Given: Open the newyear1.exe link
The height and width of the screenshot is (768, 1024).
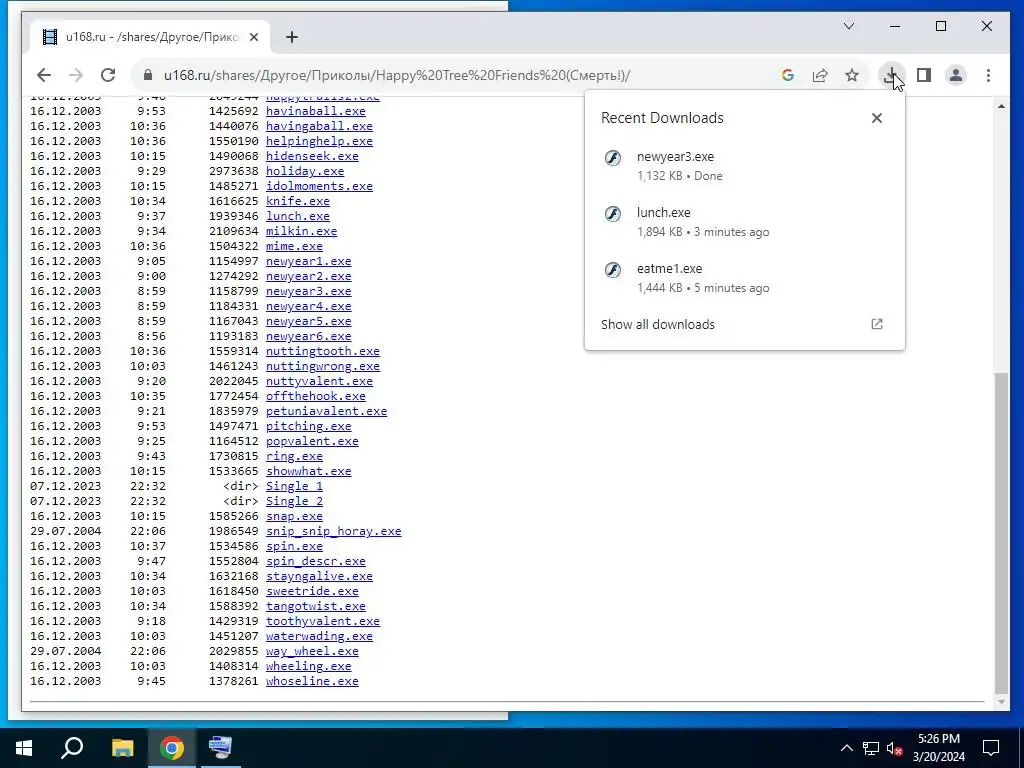Looking at the screenshot, I should click(x=308, y=261).
